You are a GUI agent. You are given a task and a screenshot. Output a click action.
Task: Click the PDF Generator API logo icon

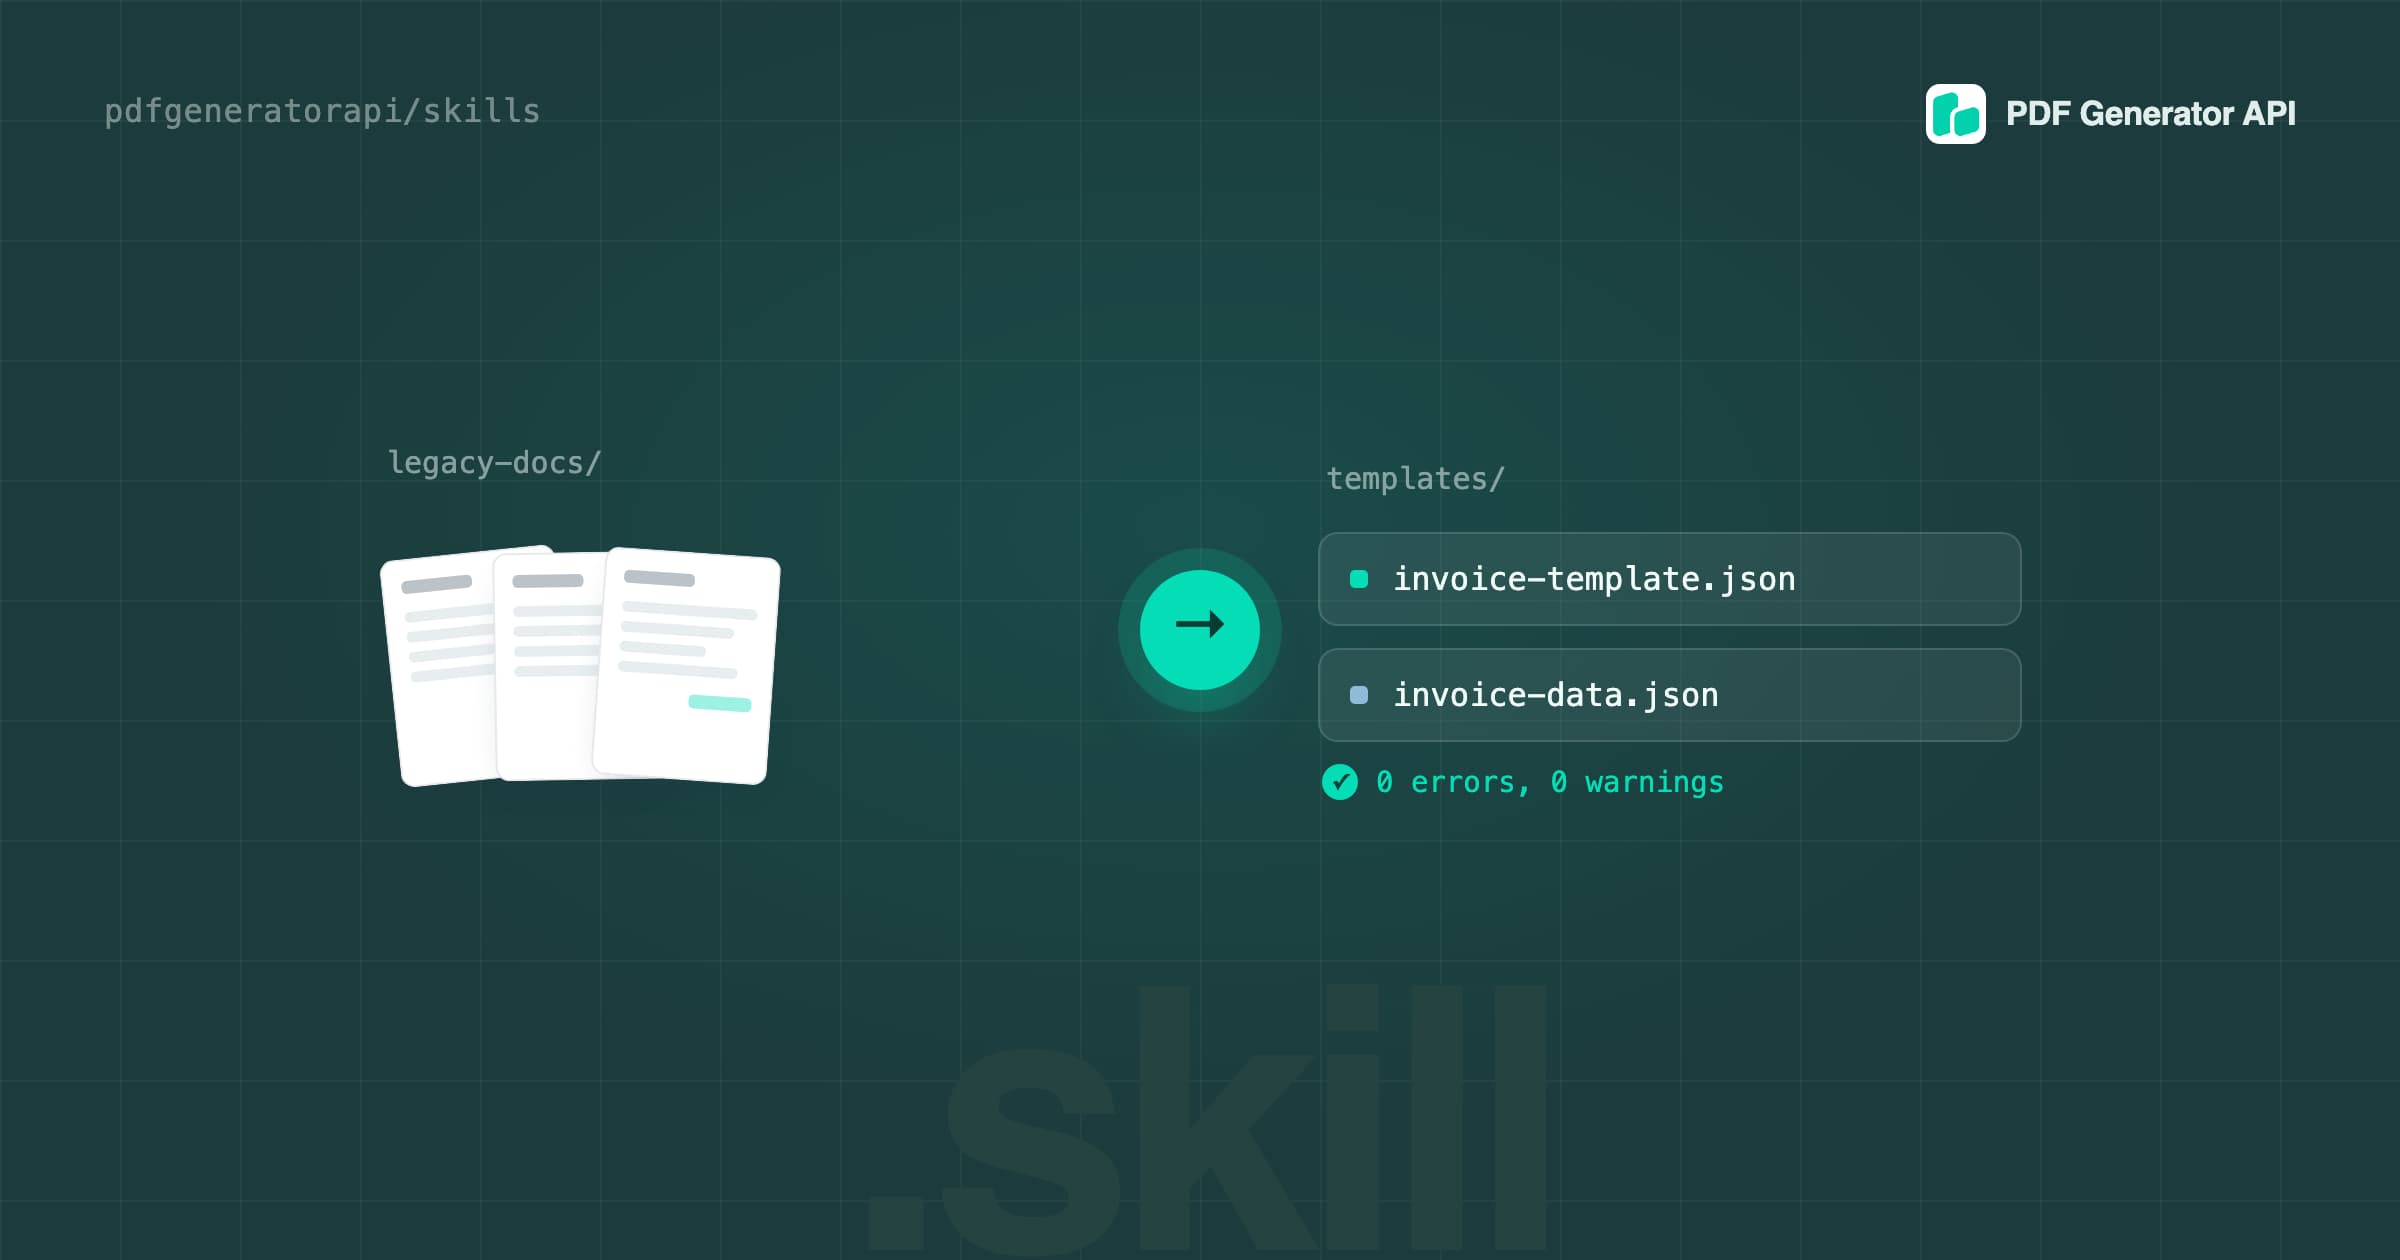1955,114
